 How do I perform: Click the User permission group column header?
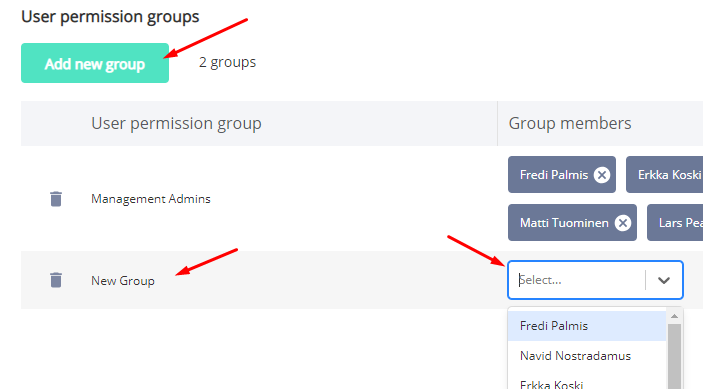(x=176, y=123)
